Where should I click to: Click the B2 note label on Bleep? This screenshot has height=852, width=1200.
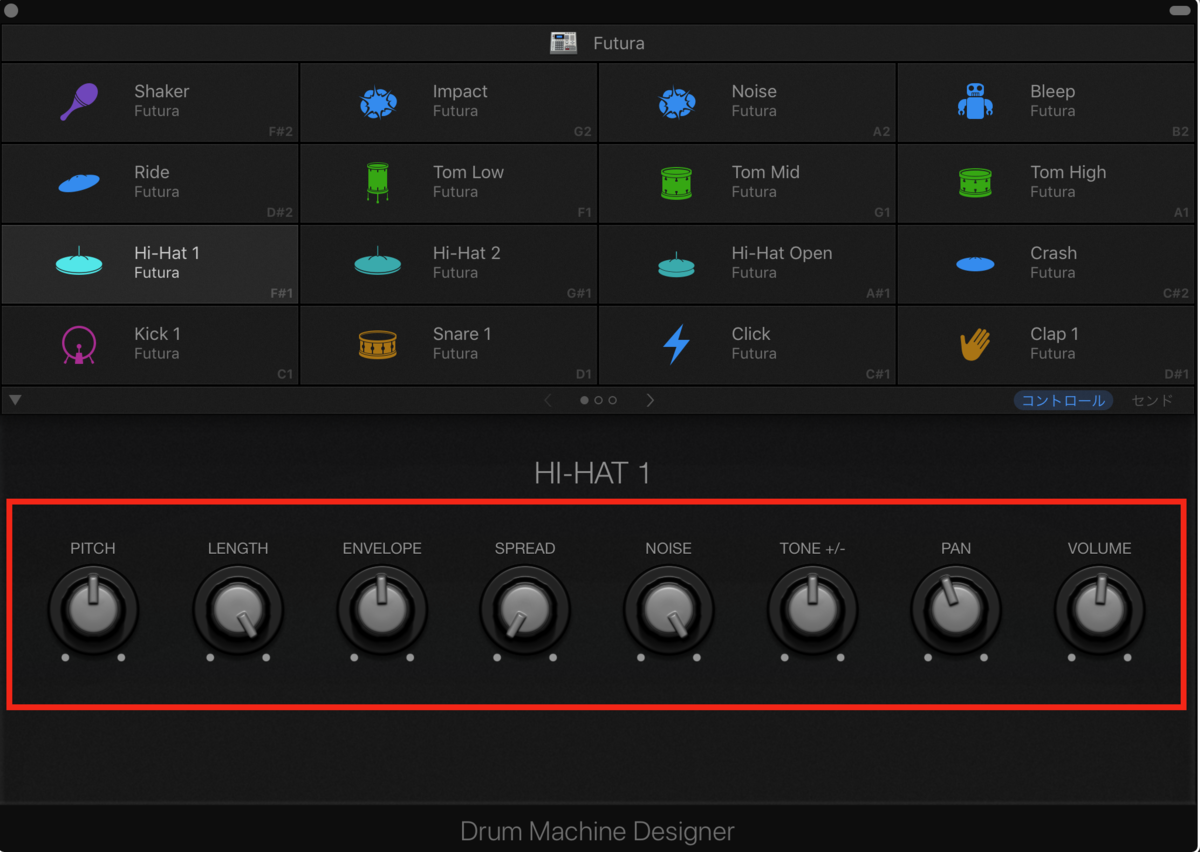click(1181, 132)
